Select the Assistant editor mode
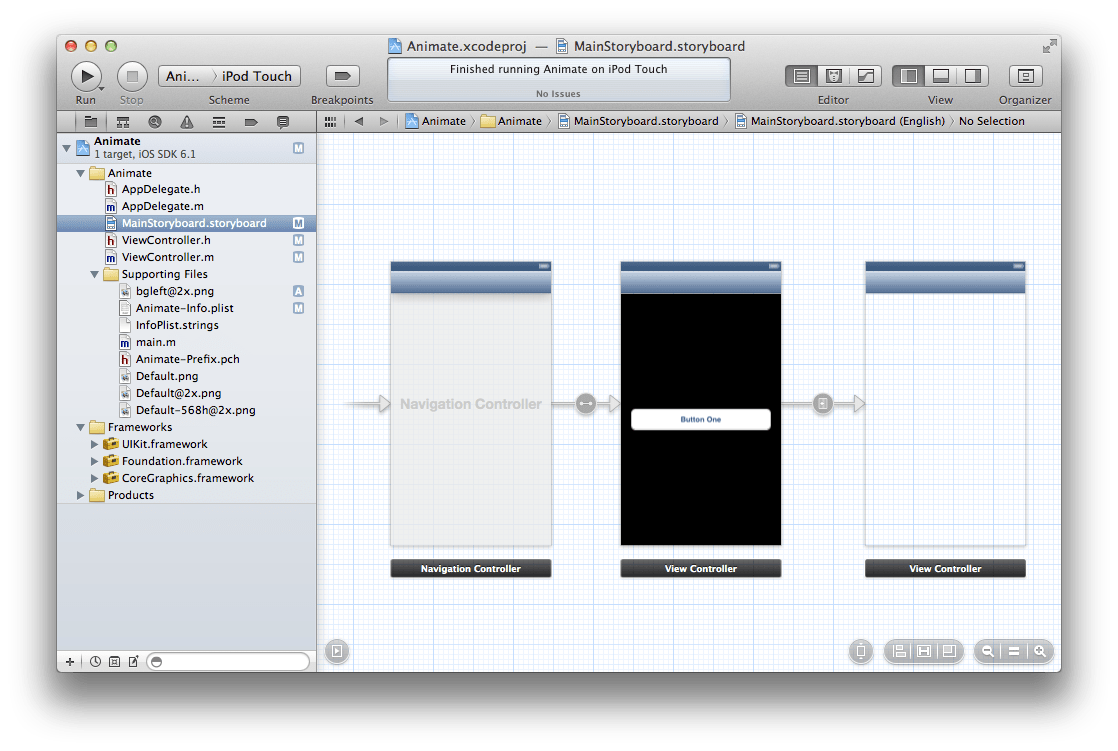This screenshot has width=1118, height=751. (834, 76)
